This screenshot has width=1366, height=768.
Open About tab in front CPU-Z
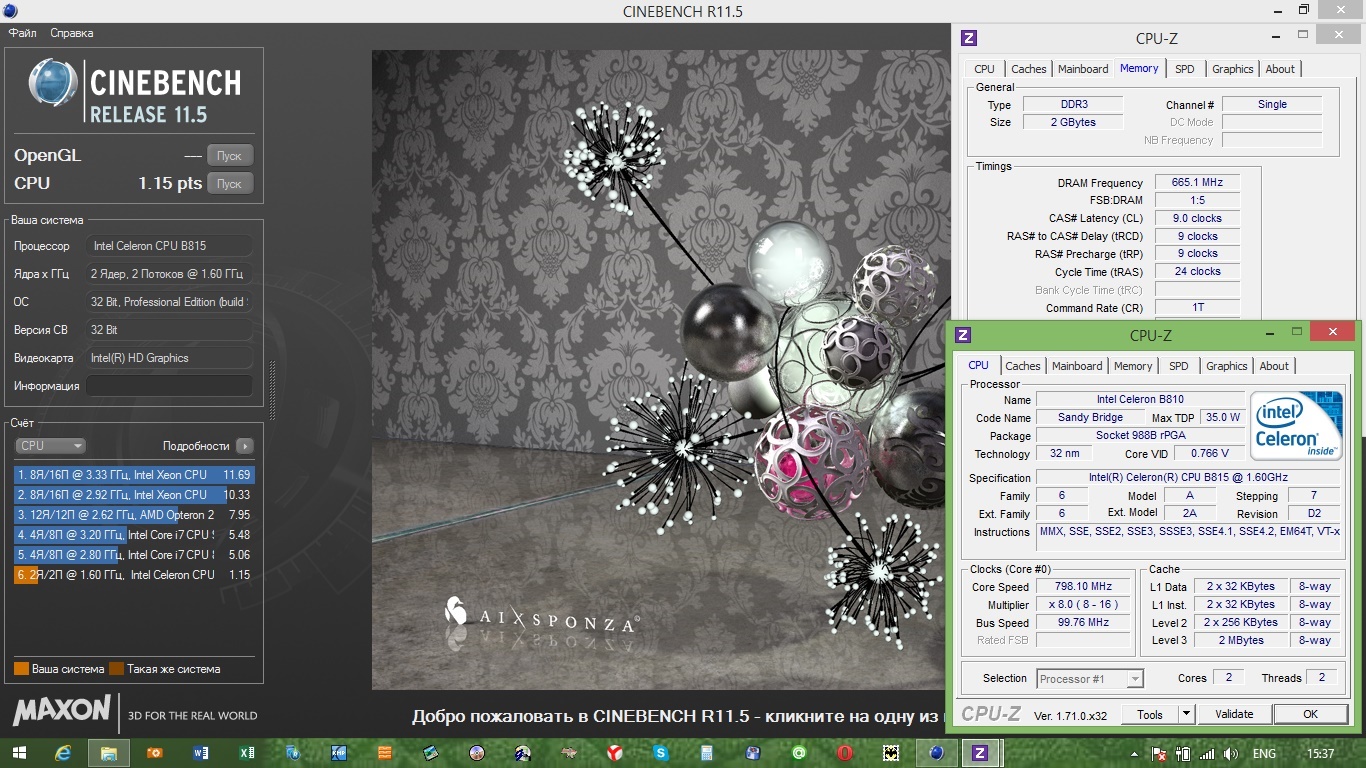click(x=1274, y=366)
